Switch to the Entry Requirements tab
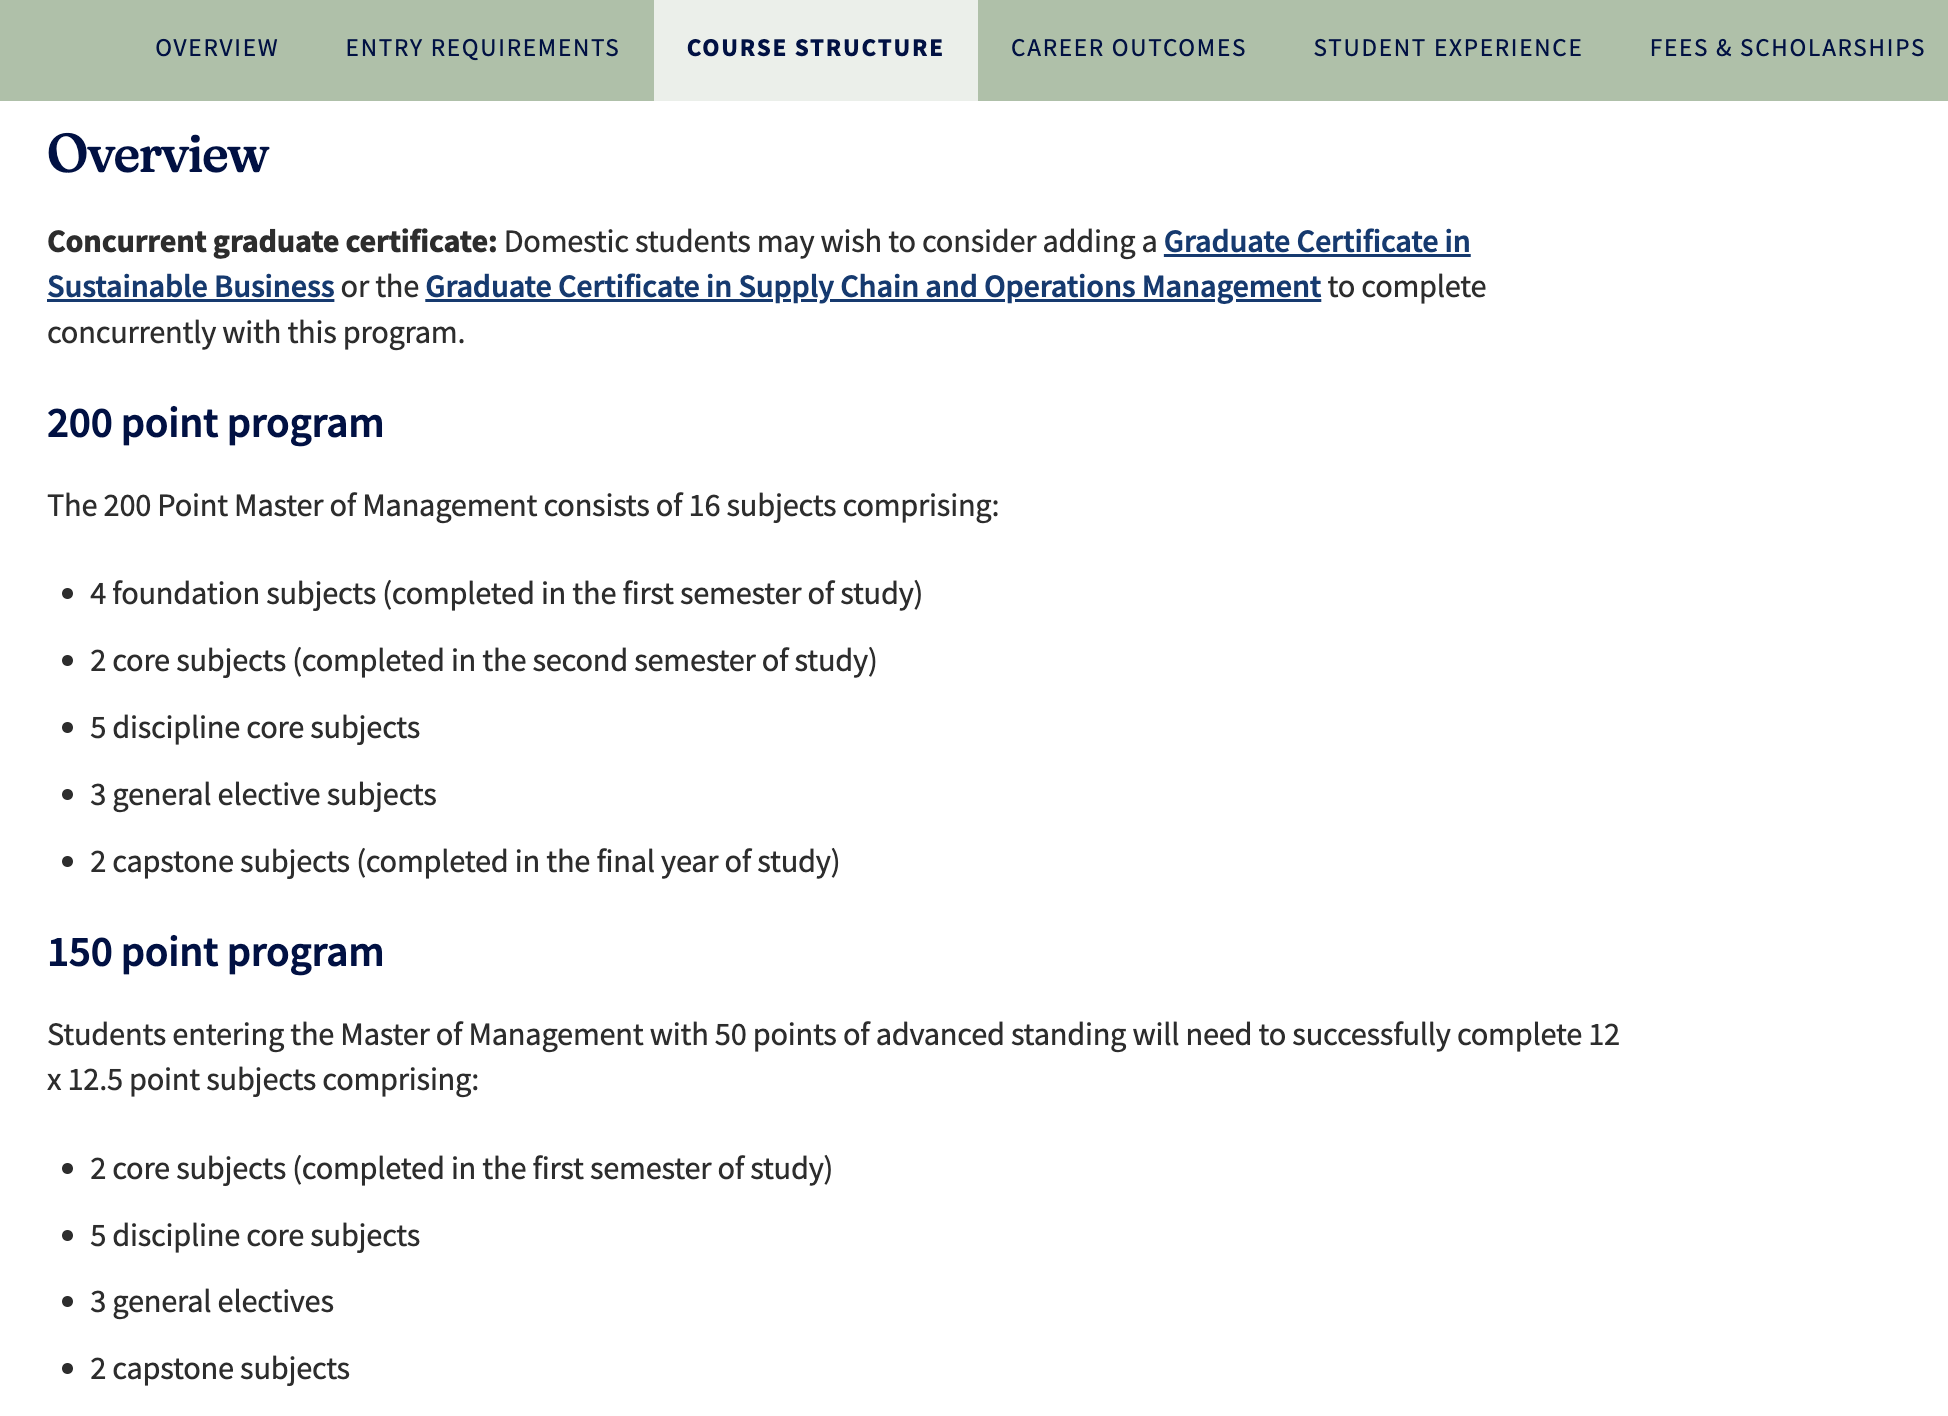1948x1416 pixels. [x=482, y=48]
